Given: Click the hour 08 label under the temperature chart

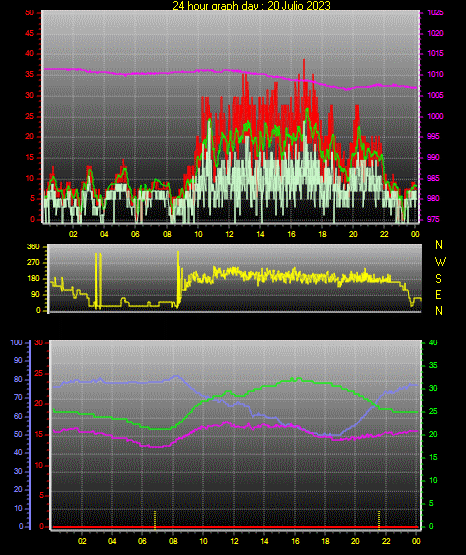Looking at the screenshot, I should (173, 541).
